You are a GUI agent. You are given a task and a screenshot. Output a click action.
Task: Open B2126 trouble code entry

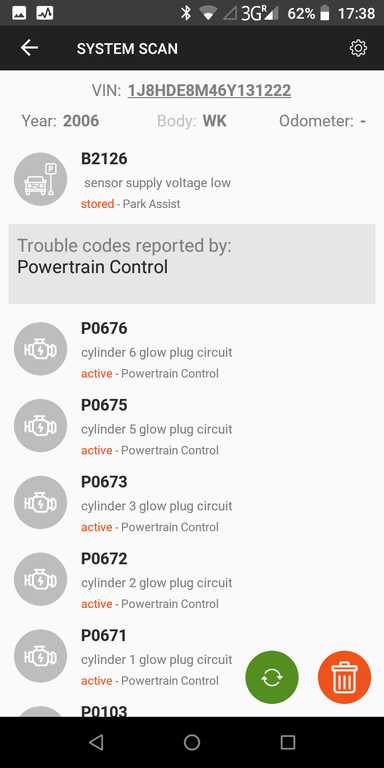coord(192,179)
